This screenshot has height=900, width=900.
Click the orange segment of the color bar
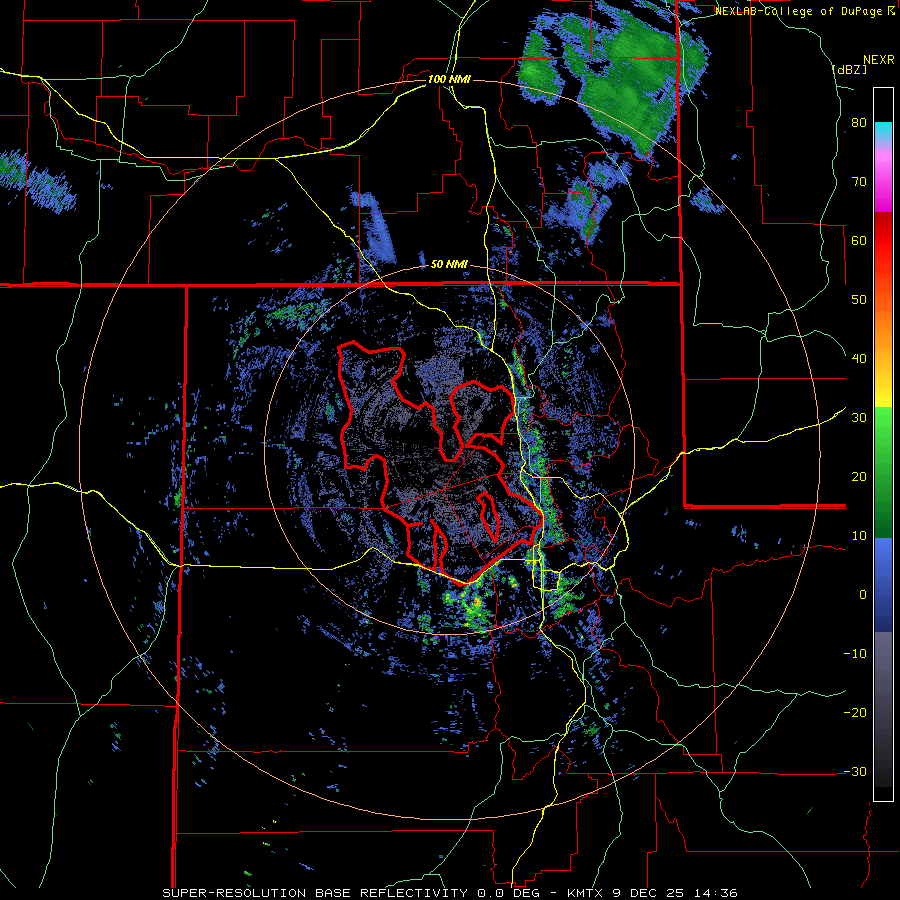(x=883, y=327)
